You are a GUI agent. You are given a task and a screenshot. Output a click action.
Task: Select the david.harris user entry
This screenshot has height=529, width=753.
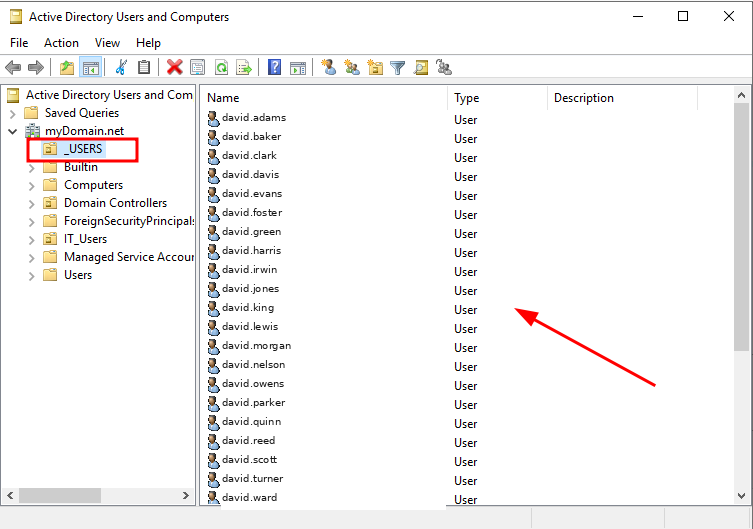click(252, 251)
